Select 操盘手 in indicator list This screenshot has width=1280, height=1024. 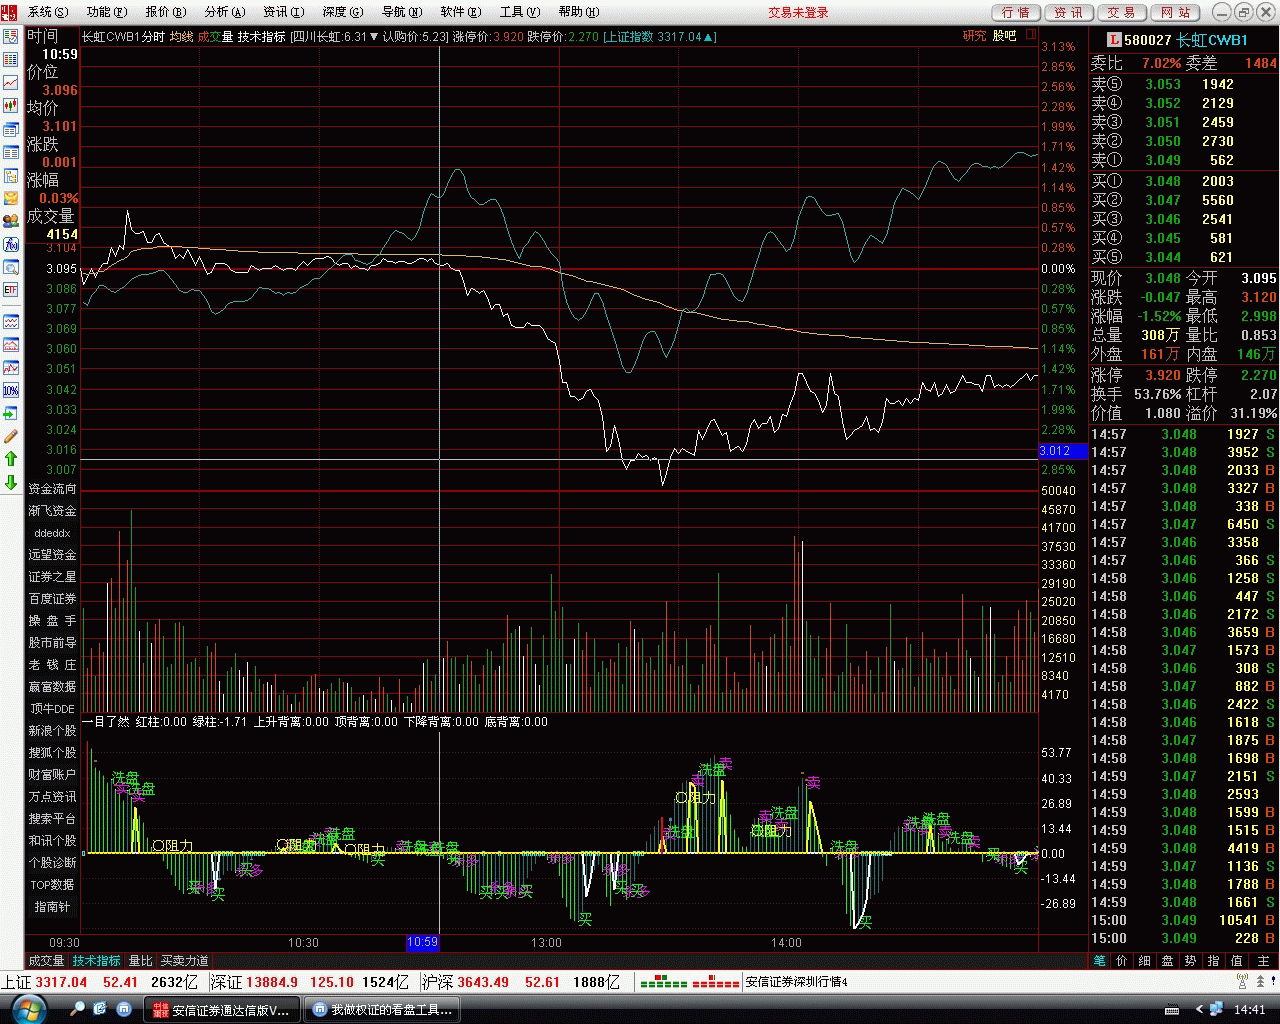coord(52,621)
